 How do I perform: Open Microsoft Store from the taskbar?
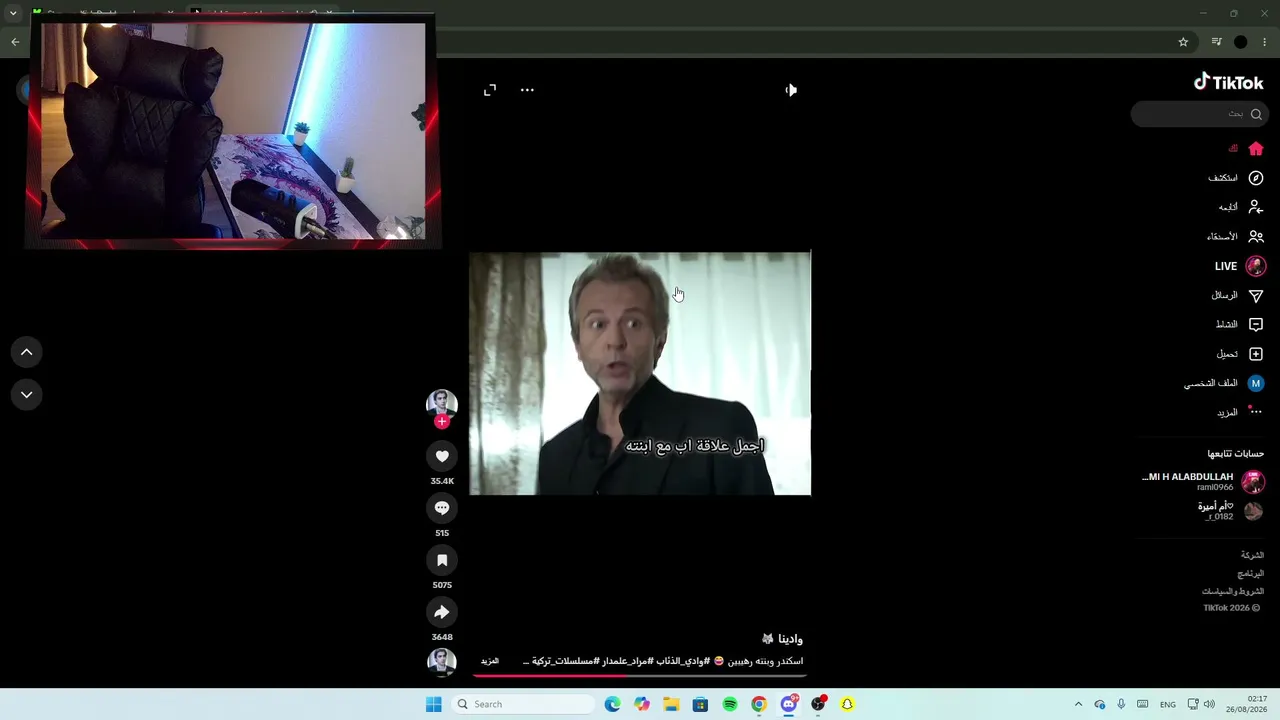coord(701,704)
